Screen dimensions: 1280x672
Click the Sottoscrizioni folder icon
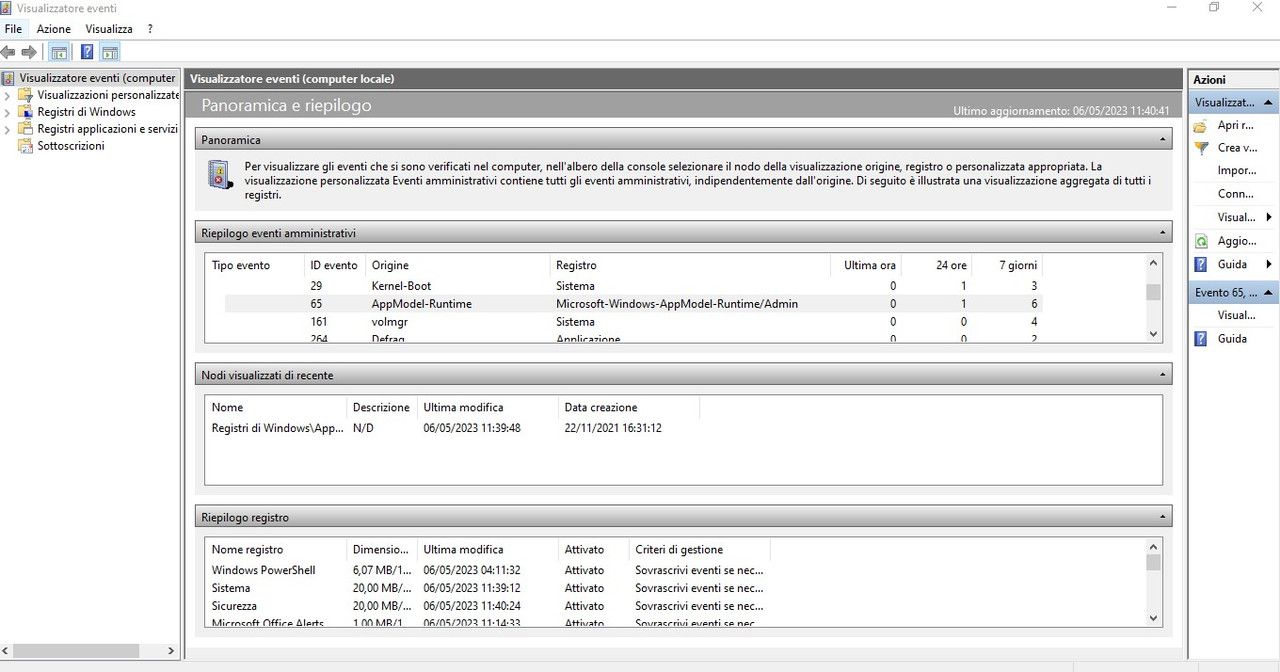(26, 146)
